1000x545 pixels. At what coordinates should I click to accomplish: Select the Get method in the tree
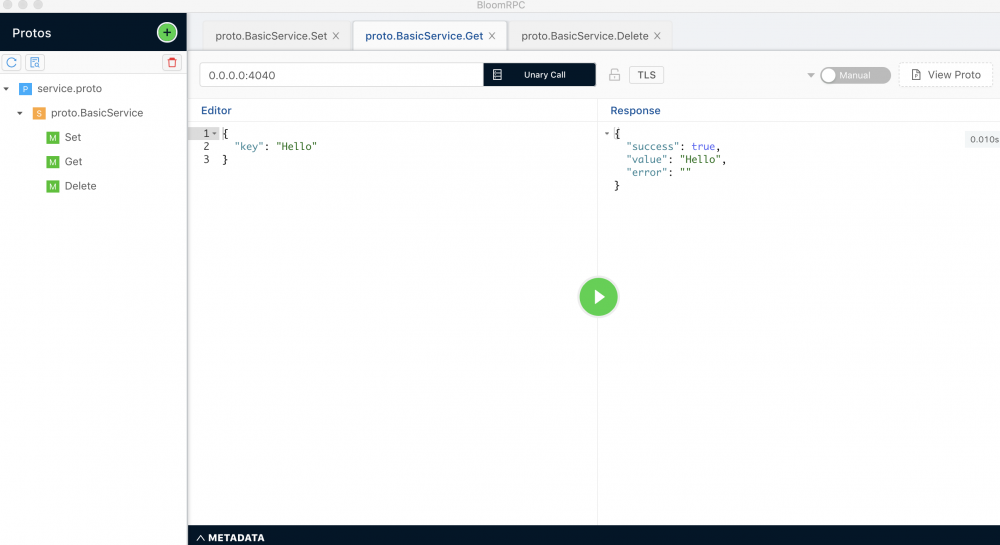tap(73, 162)
